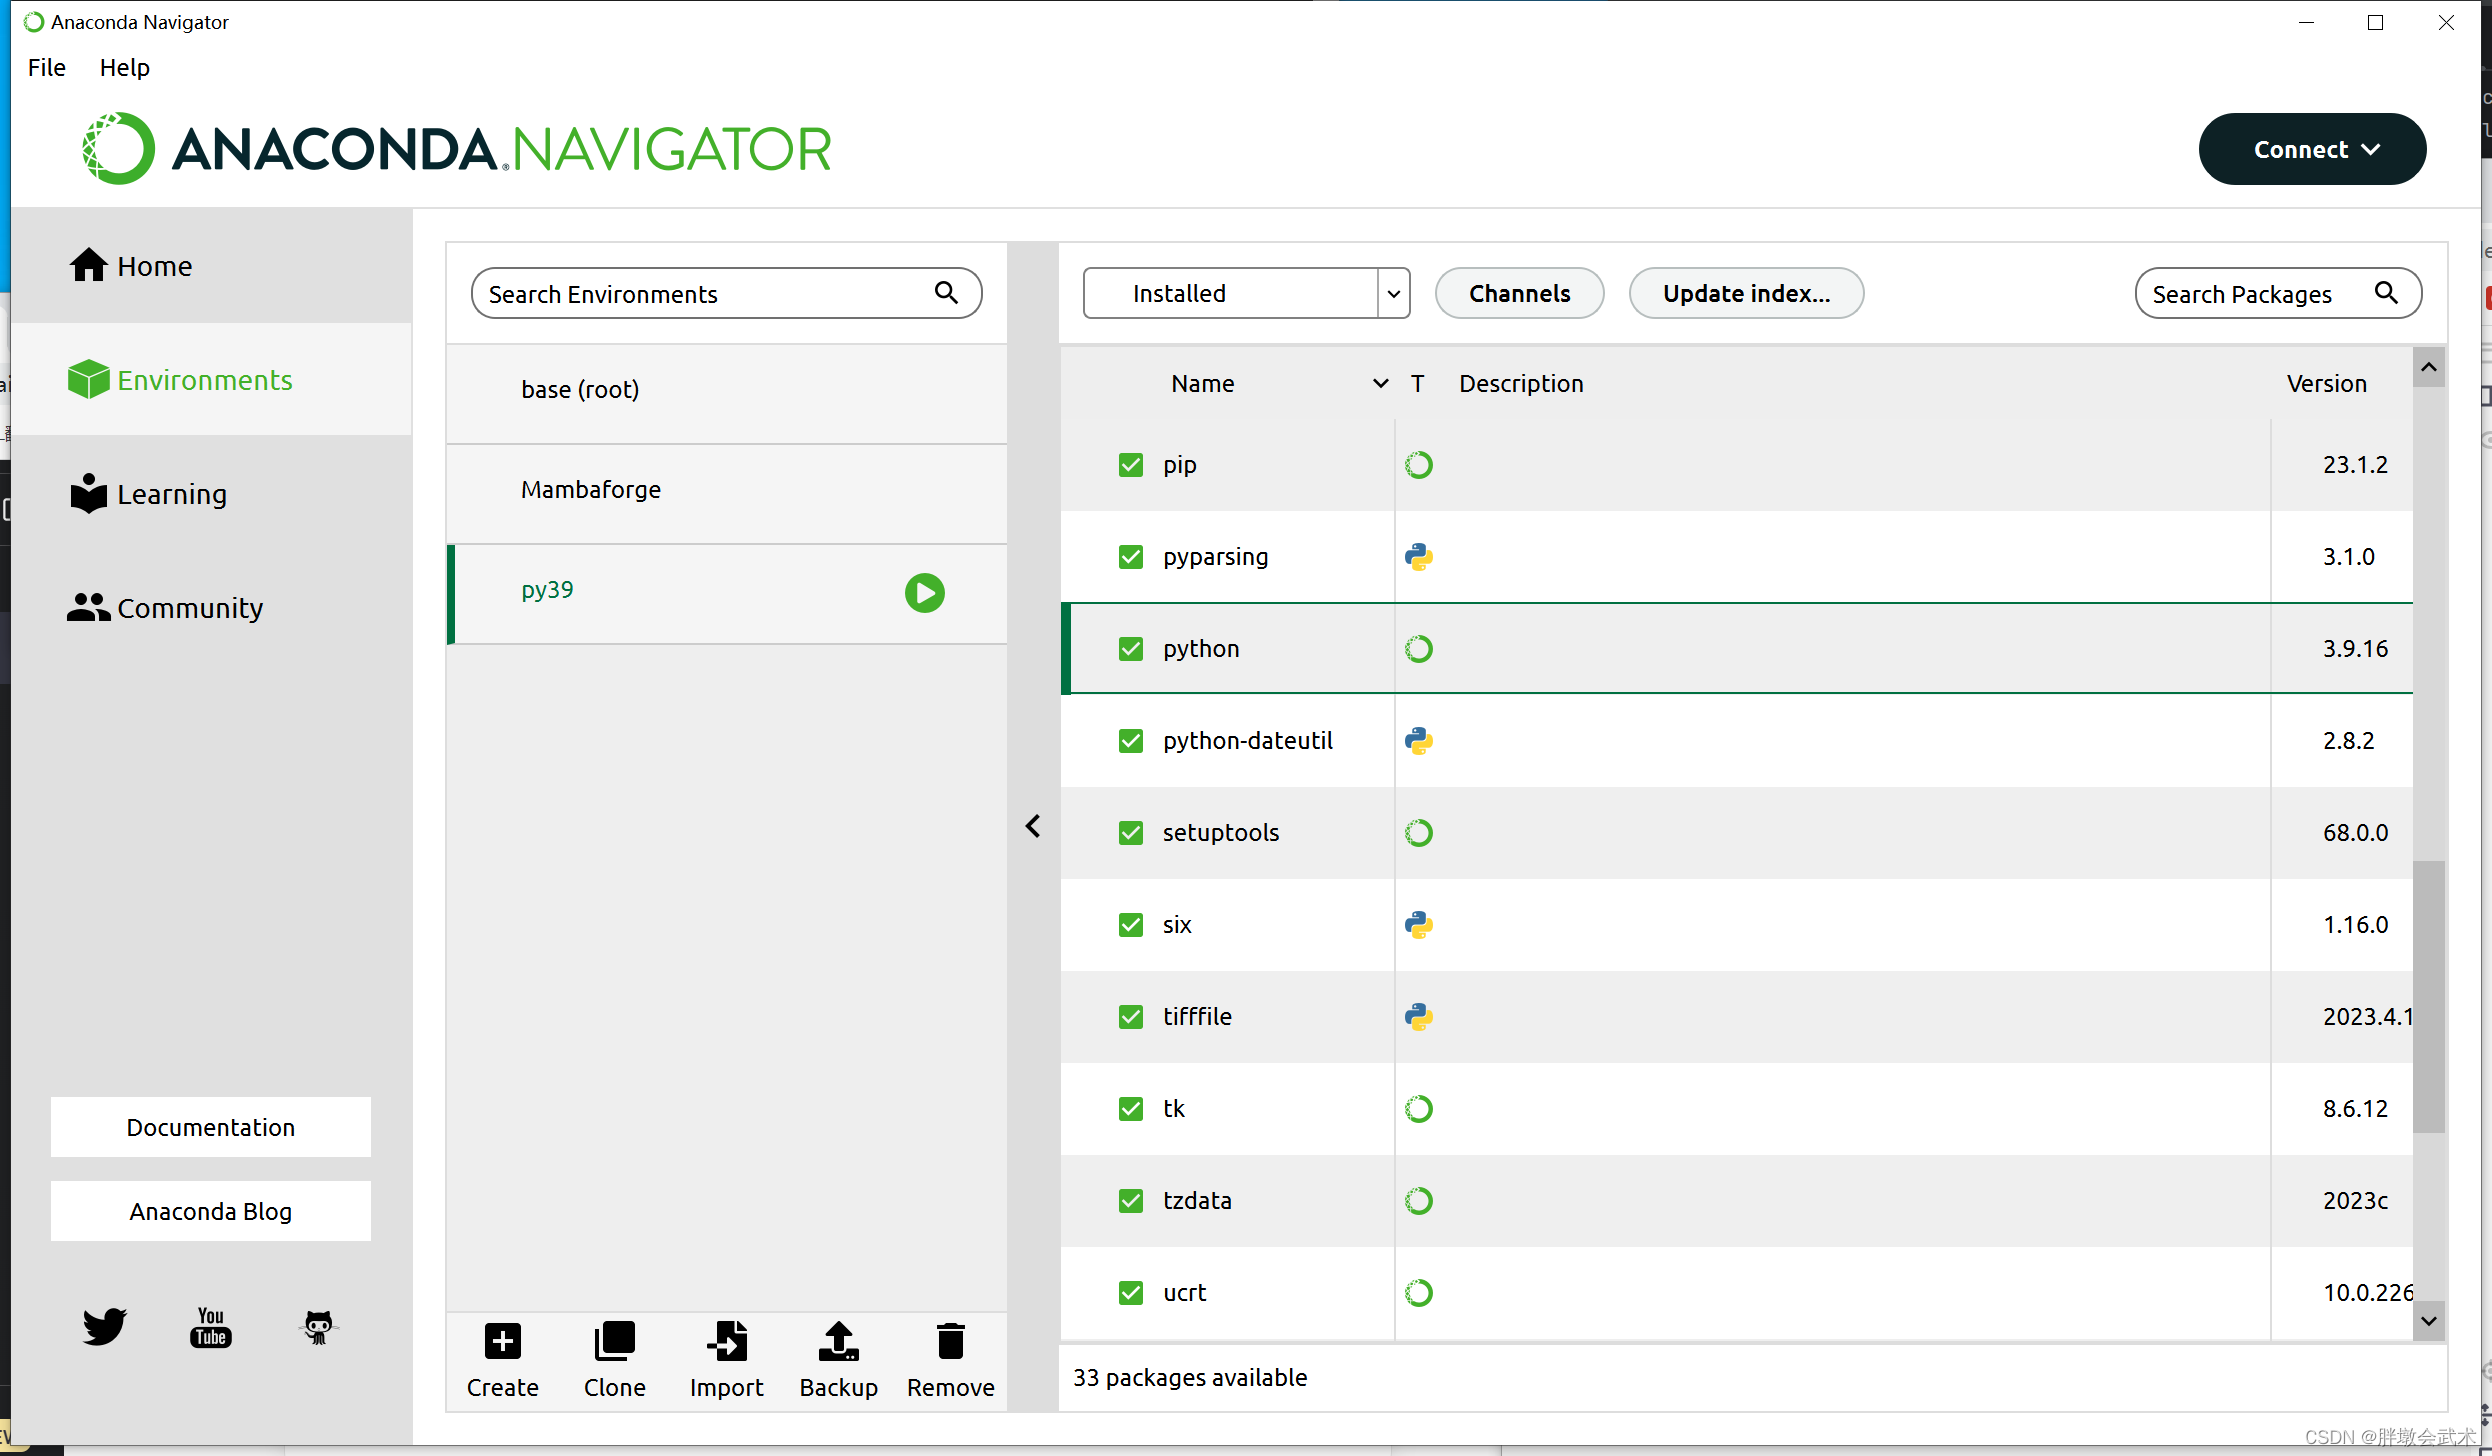Click the package list scrollbar thumb

point(2428,997)
